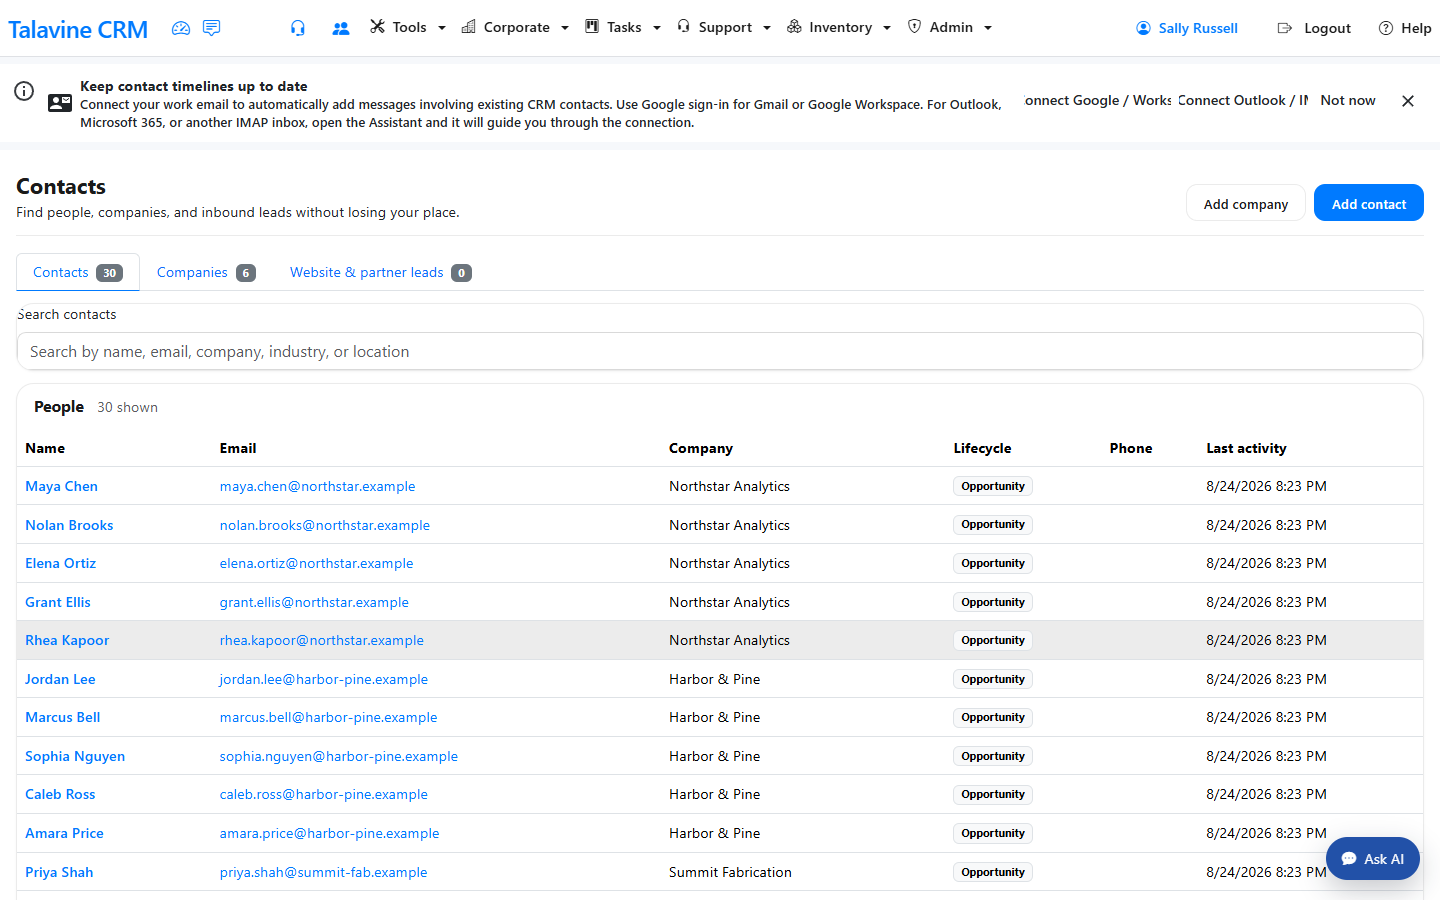This screenshot has height=900, width=1440.
Task: Click the Tools wrench icon
Action: 377,27
